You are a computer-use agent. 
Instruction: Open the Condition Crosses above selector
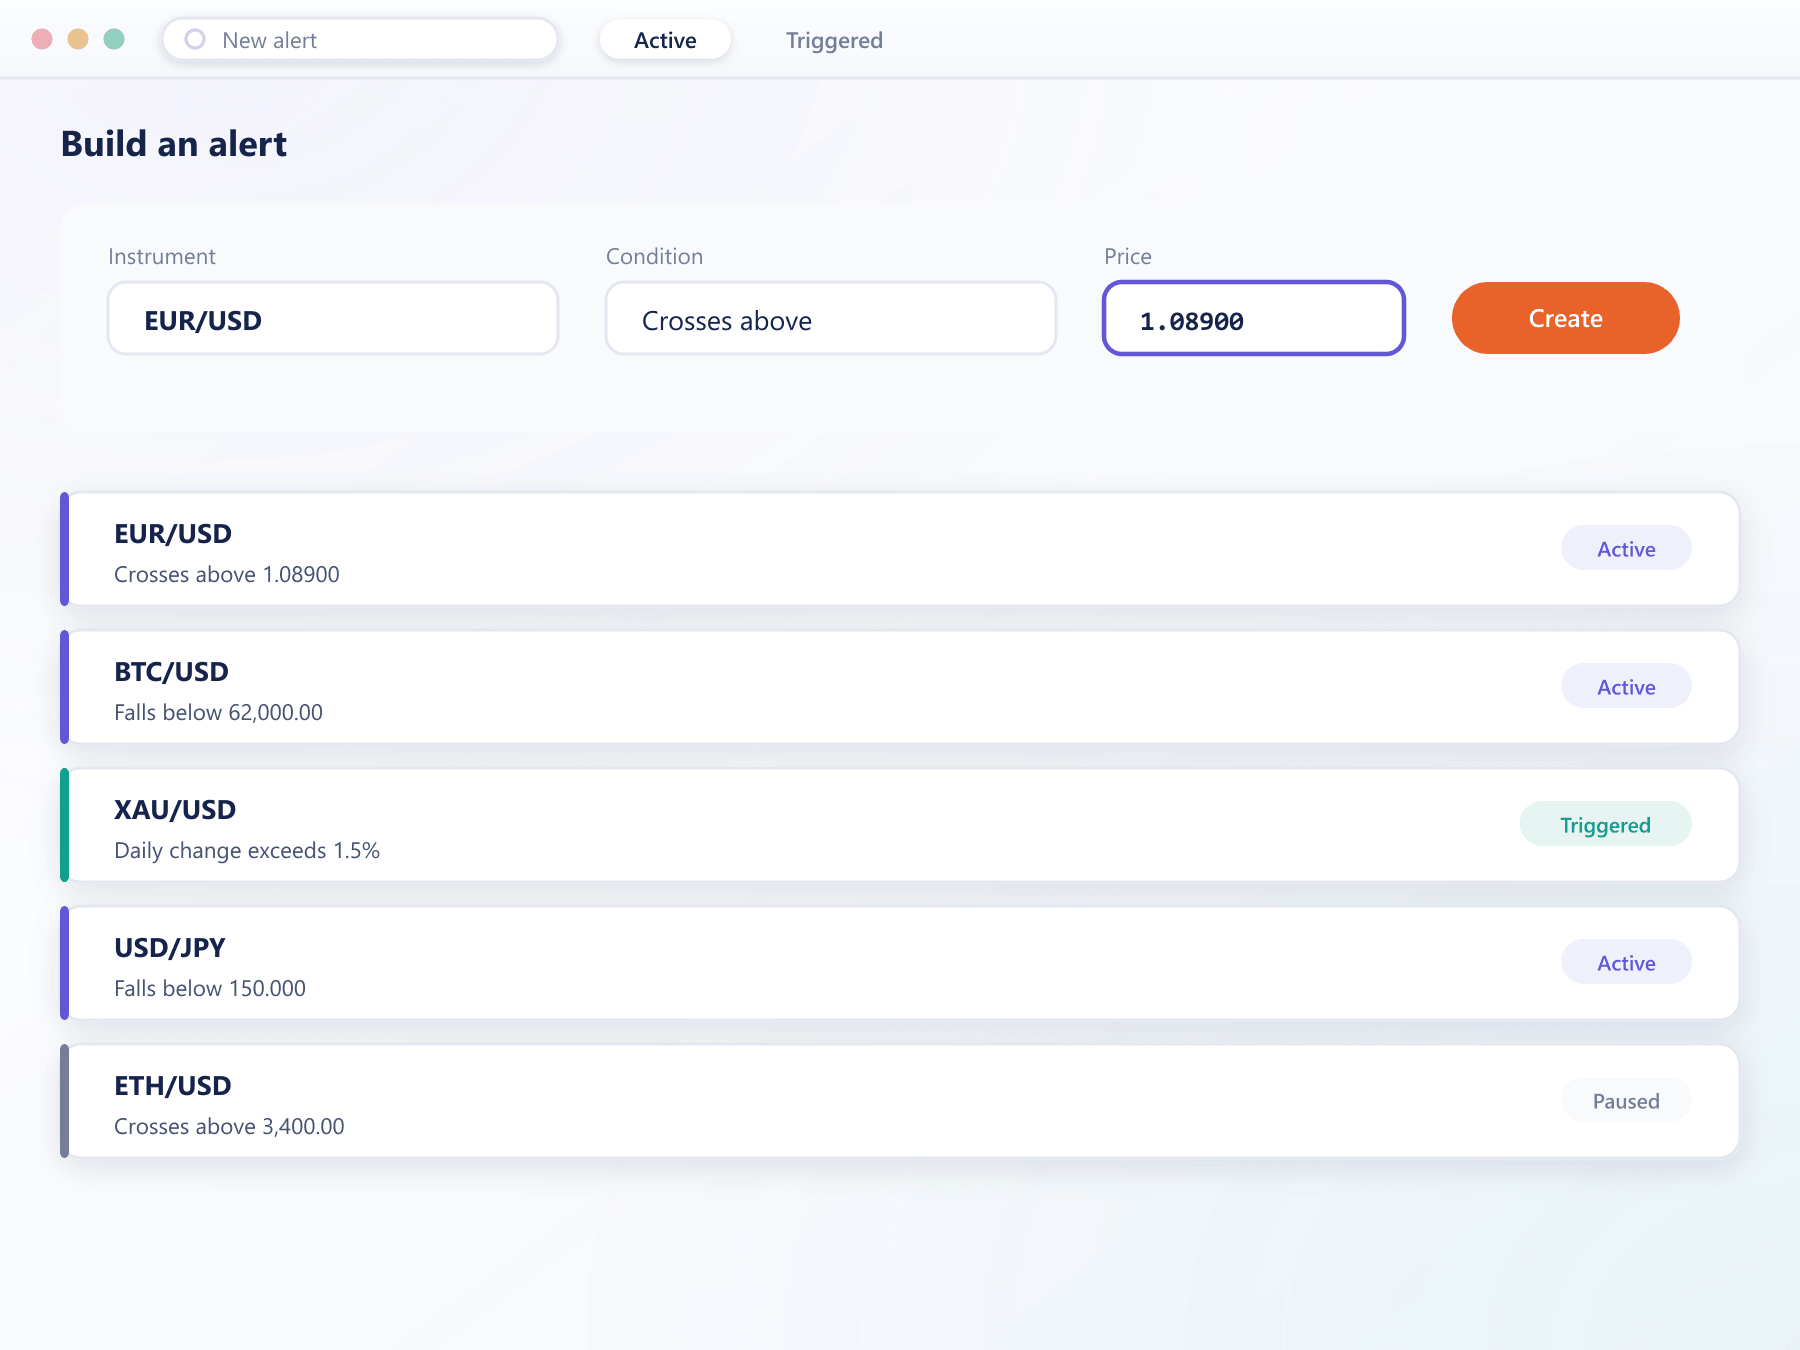coord(831,319)
